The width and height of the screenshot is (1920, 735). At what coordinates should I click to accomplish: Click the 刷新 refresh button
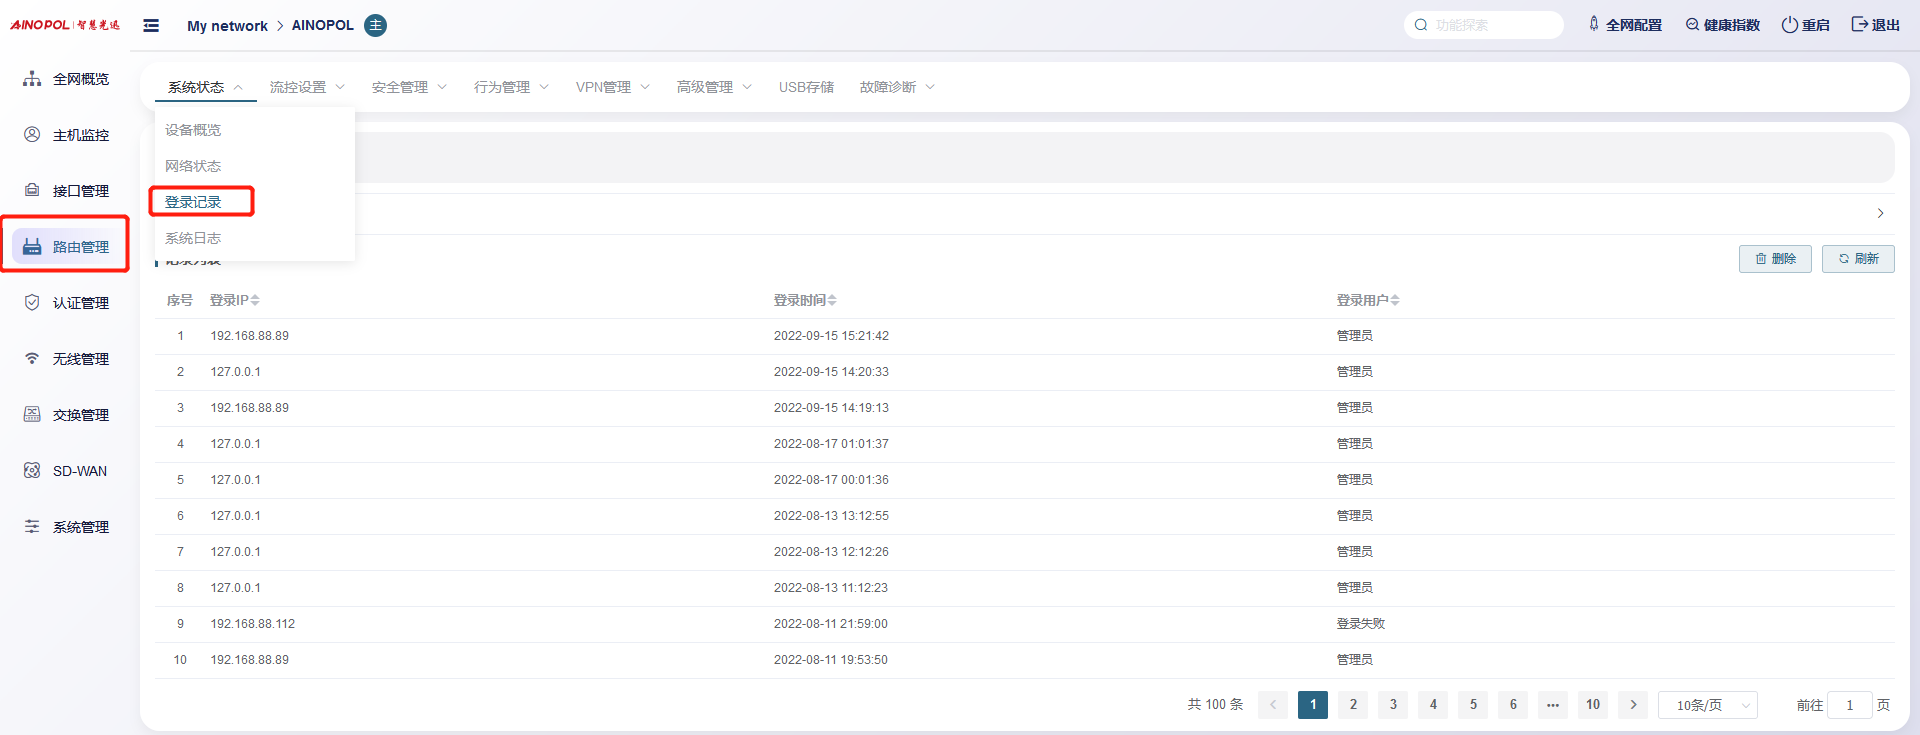pyautogui.click(x=1858, y=259)
